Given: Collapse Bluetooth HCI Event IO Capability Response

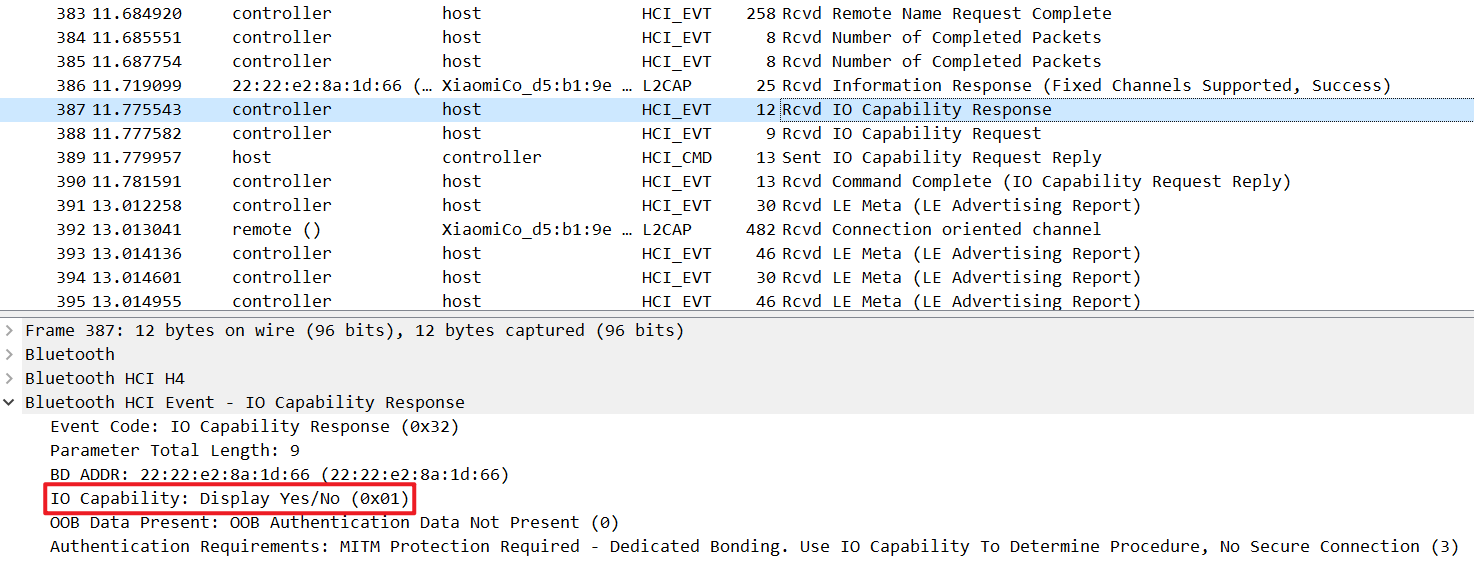Looking at the screenshot, I should 10,403.
